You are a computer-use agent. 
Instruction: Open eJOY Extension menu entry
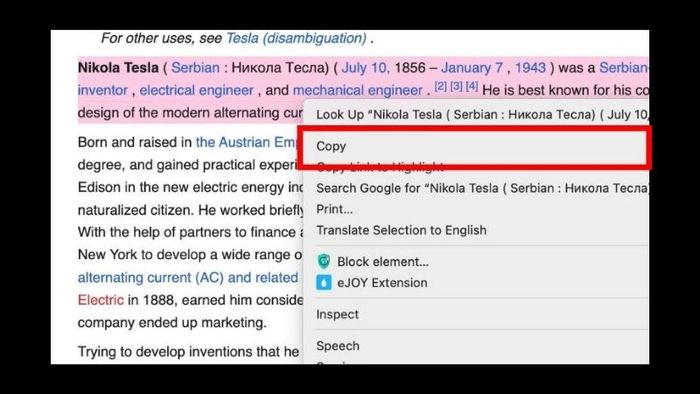pyautogui.click(x=476, y=282)
